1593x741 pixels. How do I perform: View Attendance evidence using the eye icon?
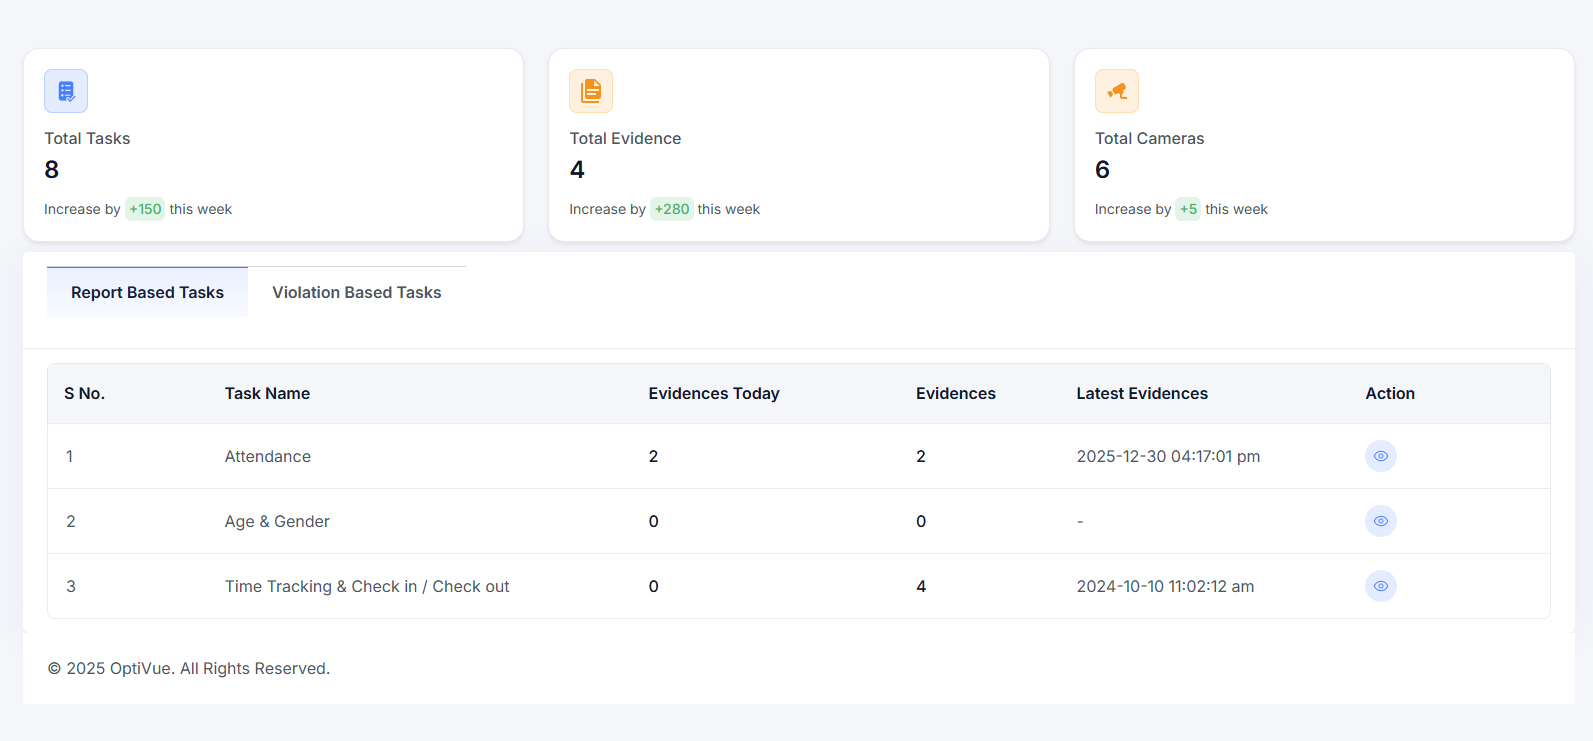1380,456
